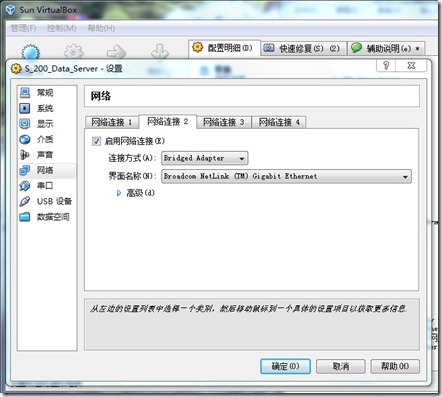Click the down-arrow Discard toolbar icon

pos(160,52)
